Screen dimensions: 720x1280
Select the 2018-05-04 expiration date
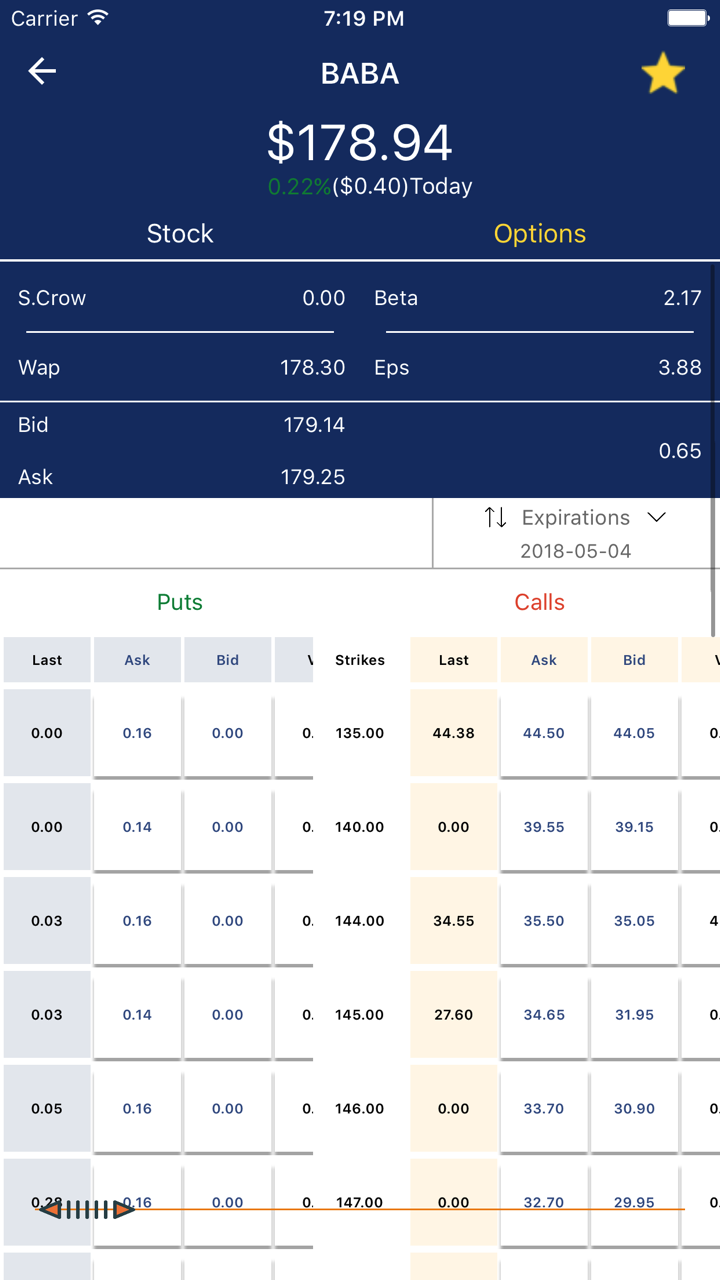pos(575,551)
